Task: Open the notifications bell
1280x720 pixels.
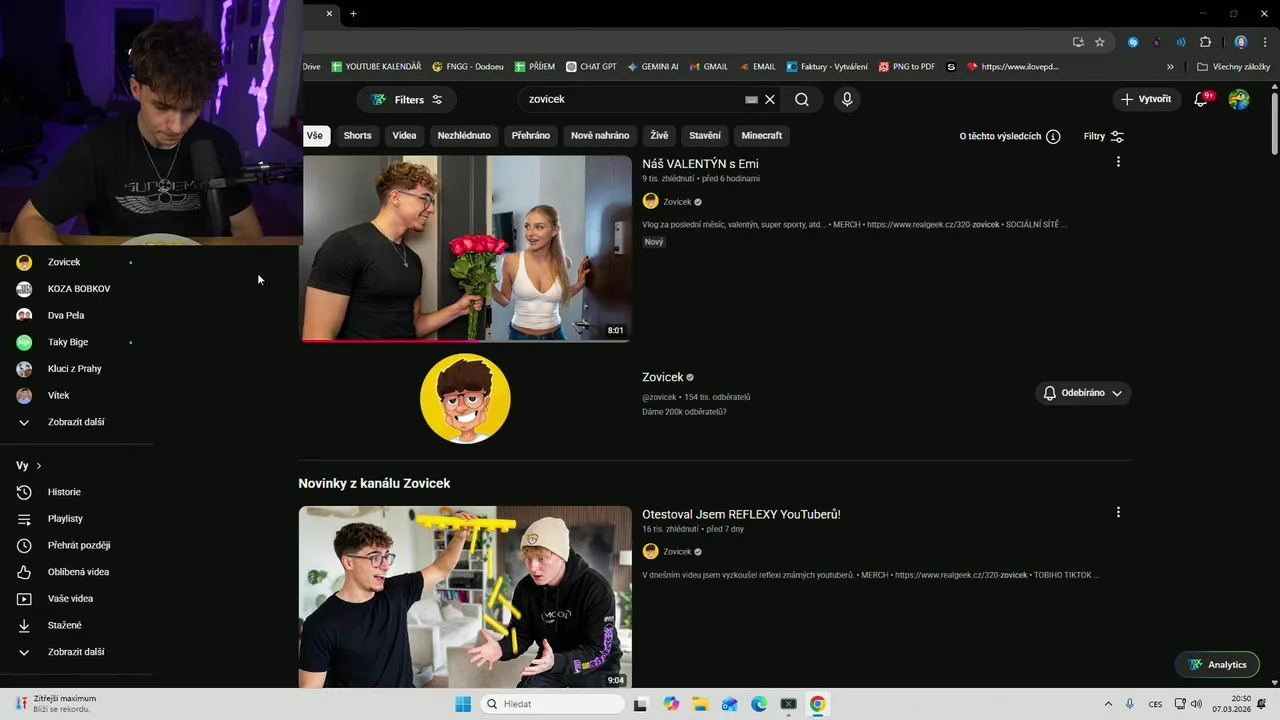Action: click(1202, 100)
